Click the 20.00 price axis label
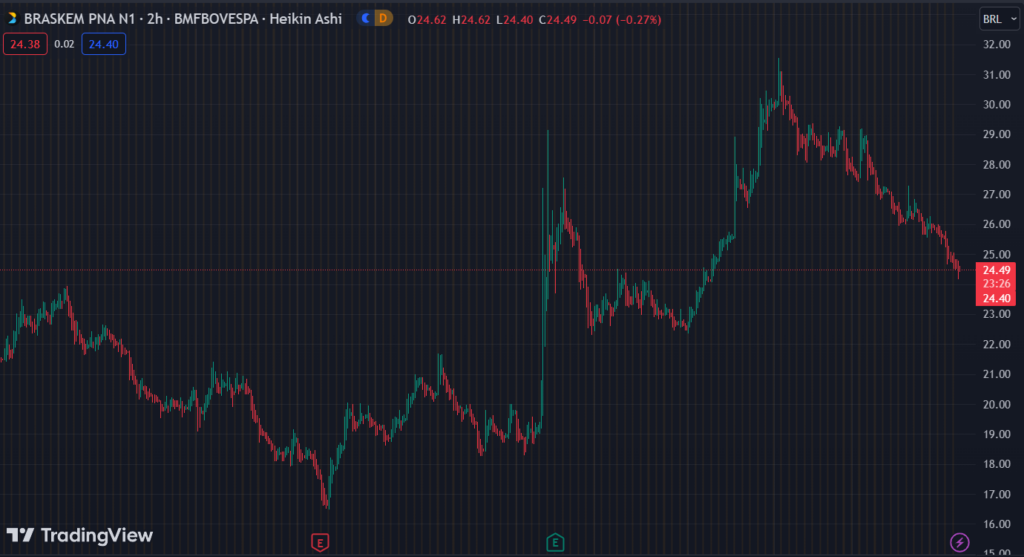This screenshot has width=1024, height=557. point(997,404)
